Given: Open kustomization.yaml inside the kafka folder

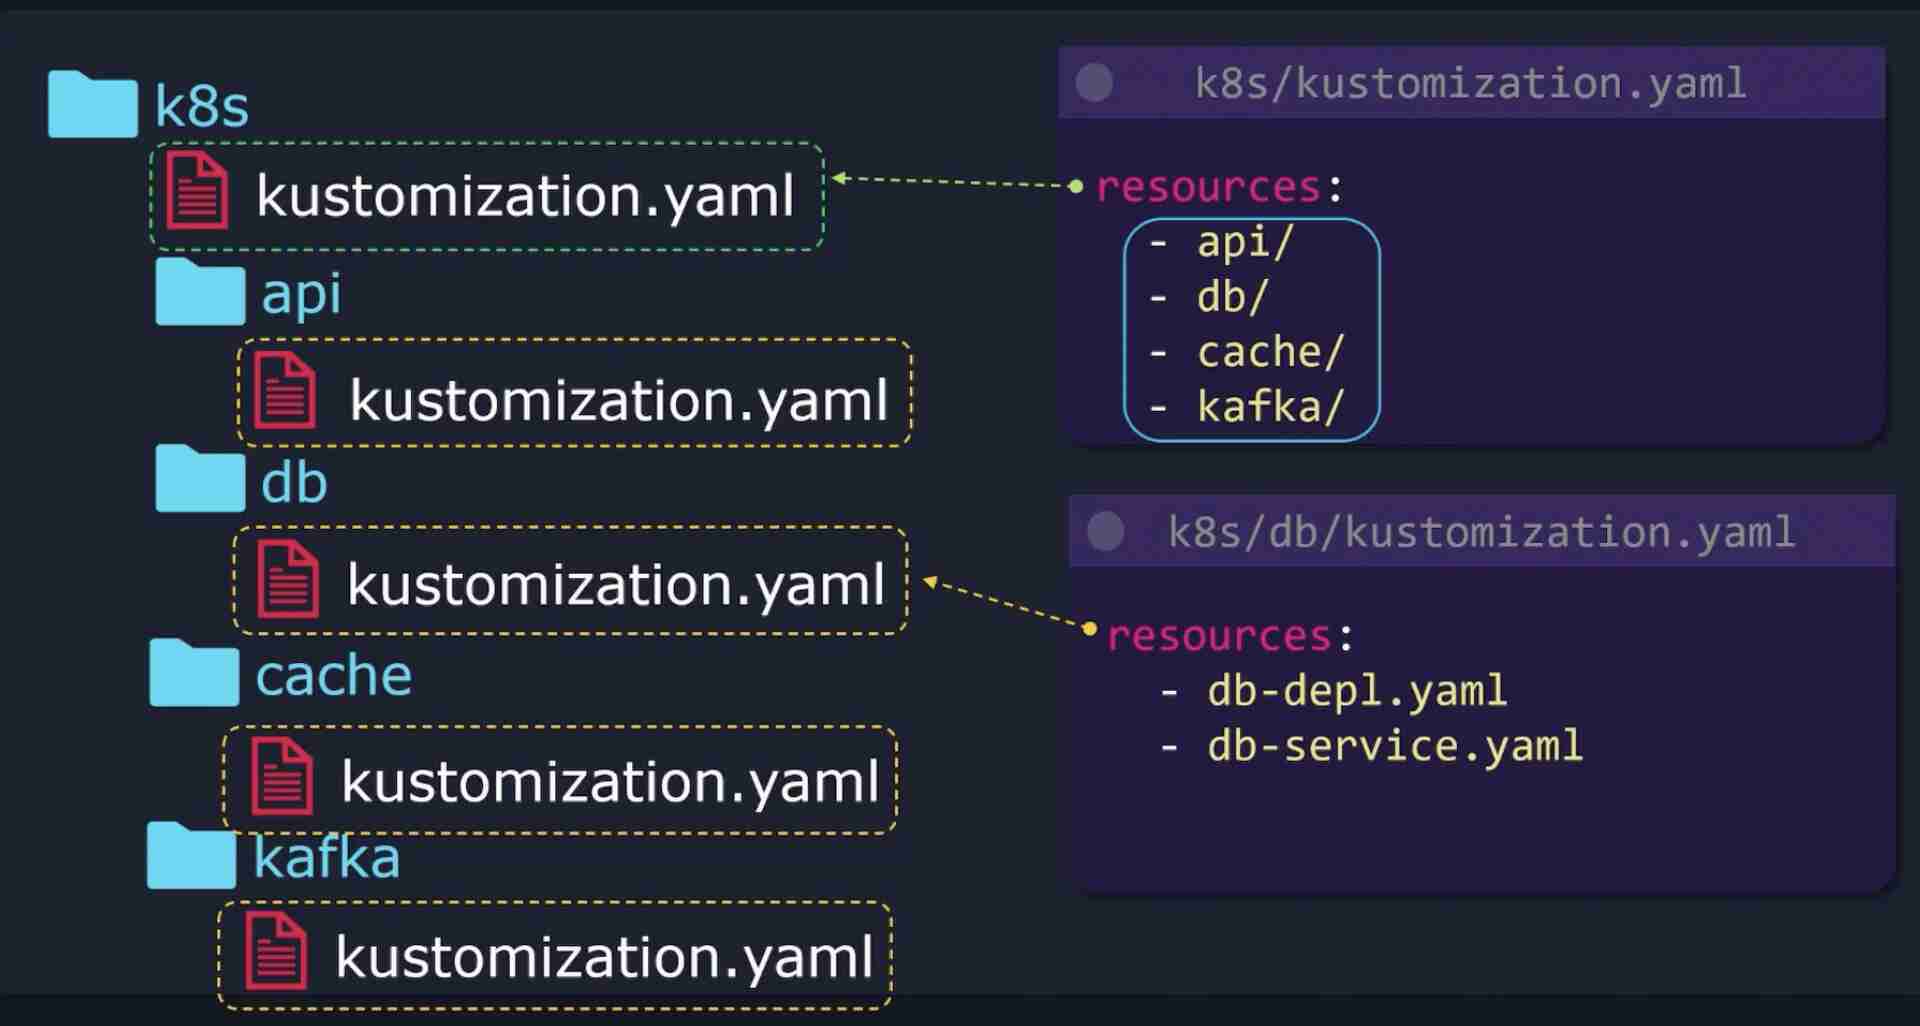Looking at the screenshot, I should 604,958.
